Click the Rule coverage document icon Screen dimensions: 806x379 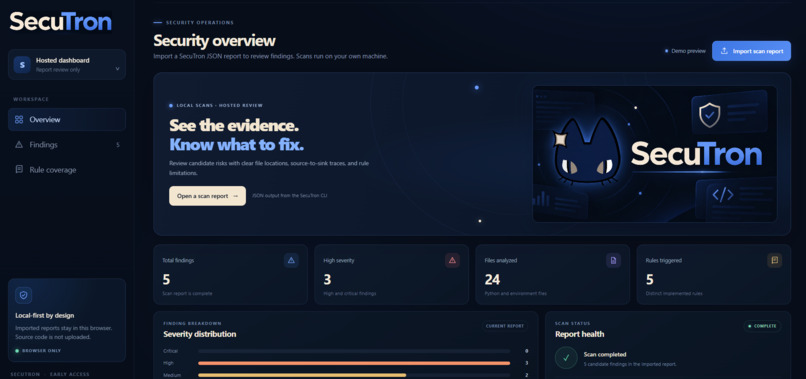[x=19, y=170]
